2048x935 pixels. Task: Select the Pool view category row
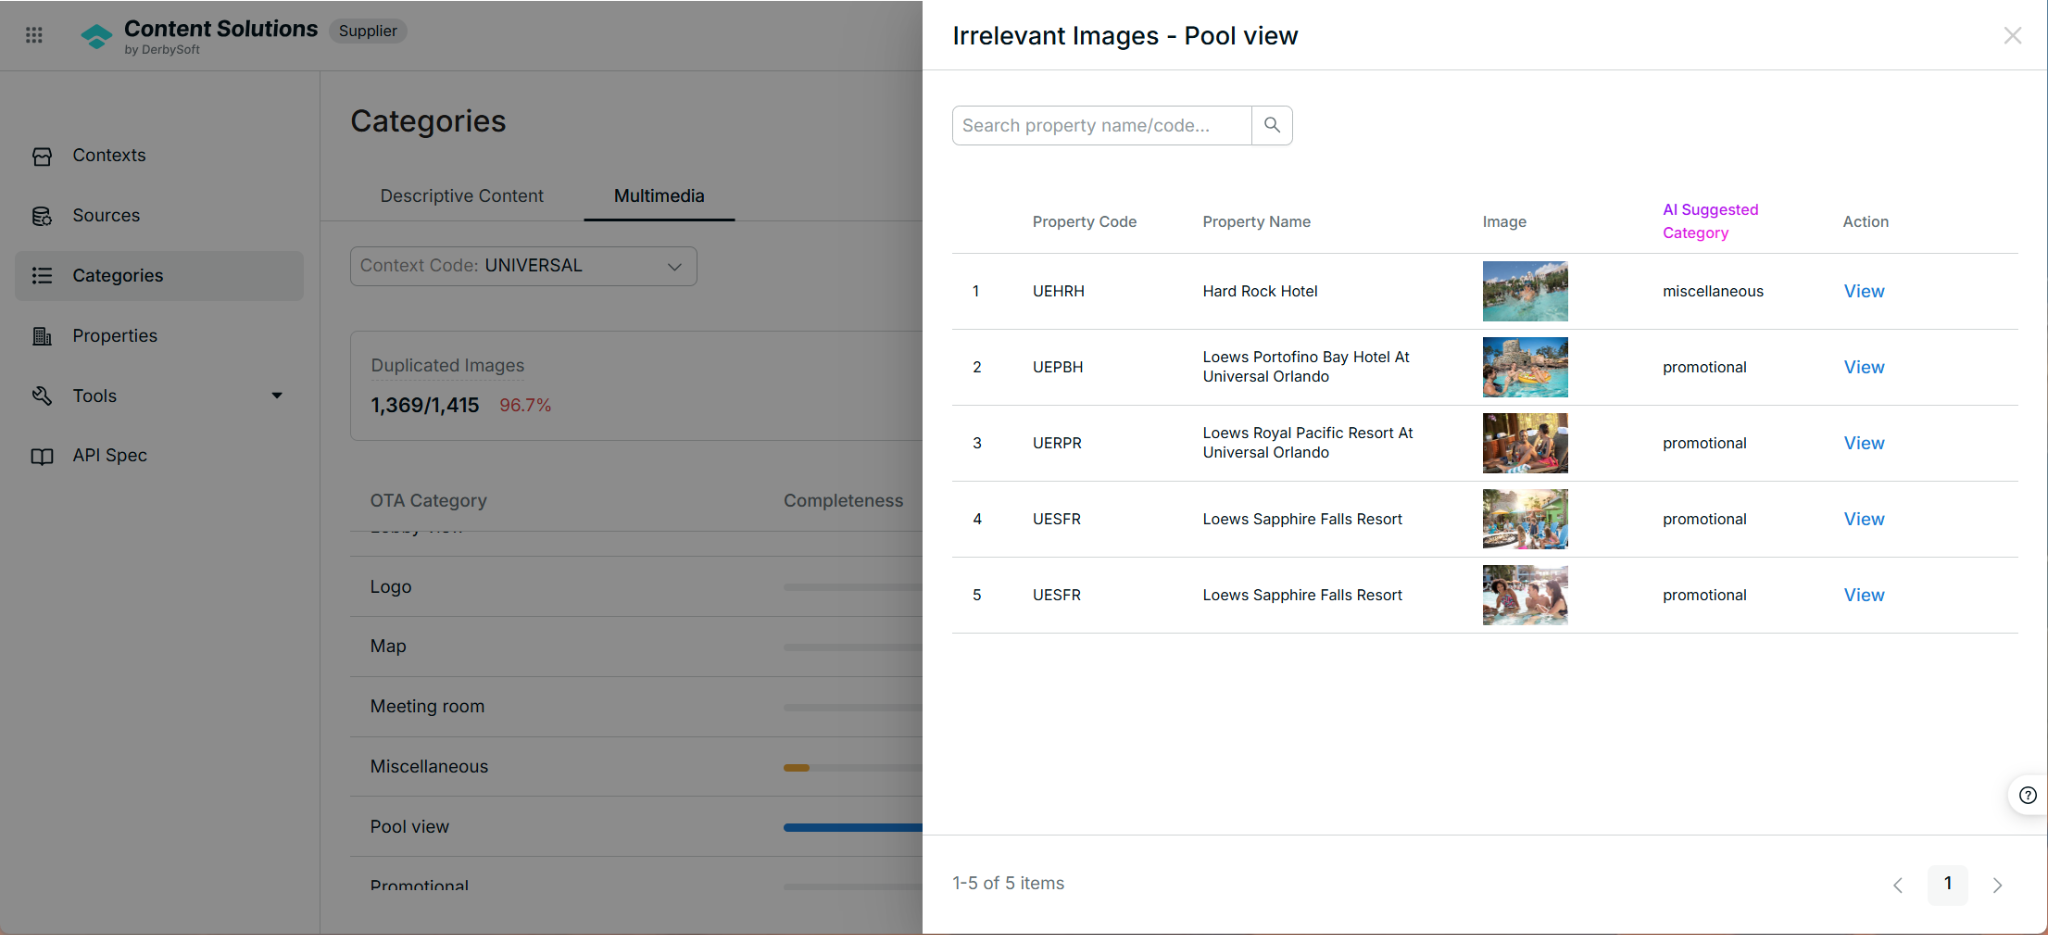click(636, 827)
